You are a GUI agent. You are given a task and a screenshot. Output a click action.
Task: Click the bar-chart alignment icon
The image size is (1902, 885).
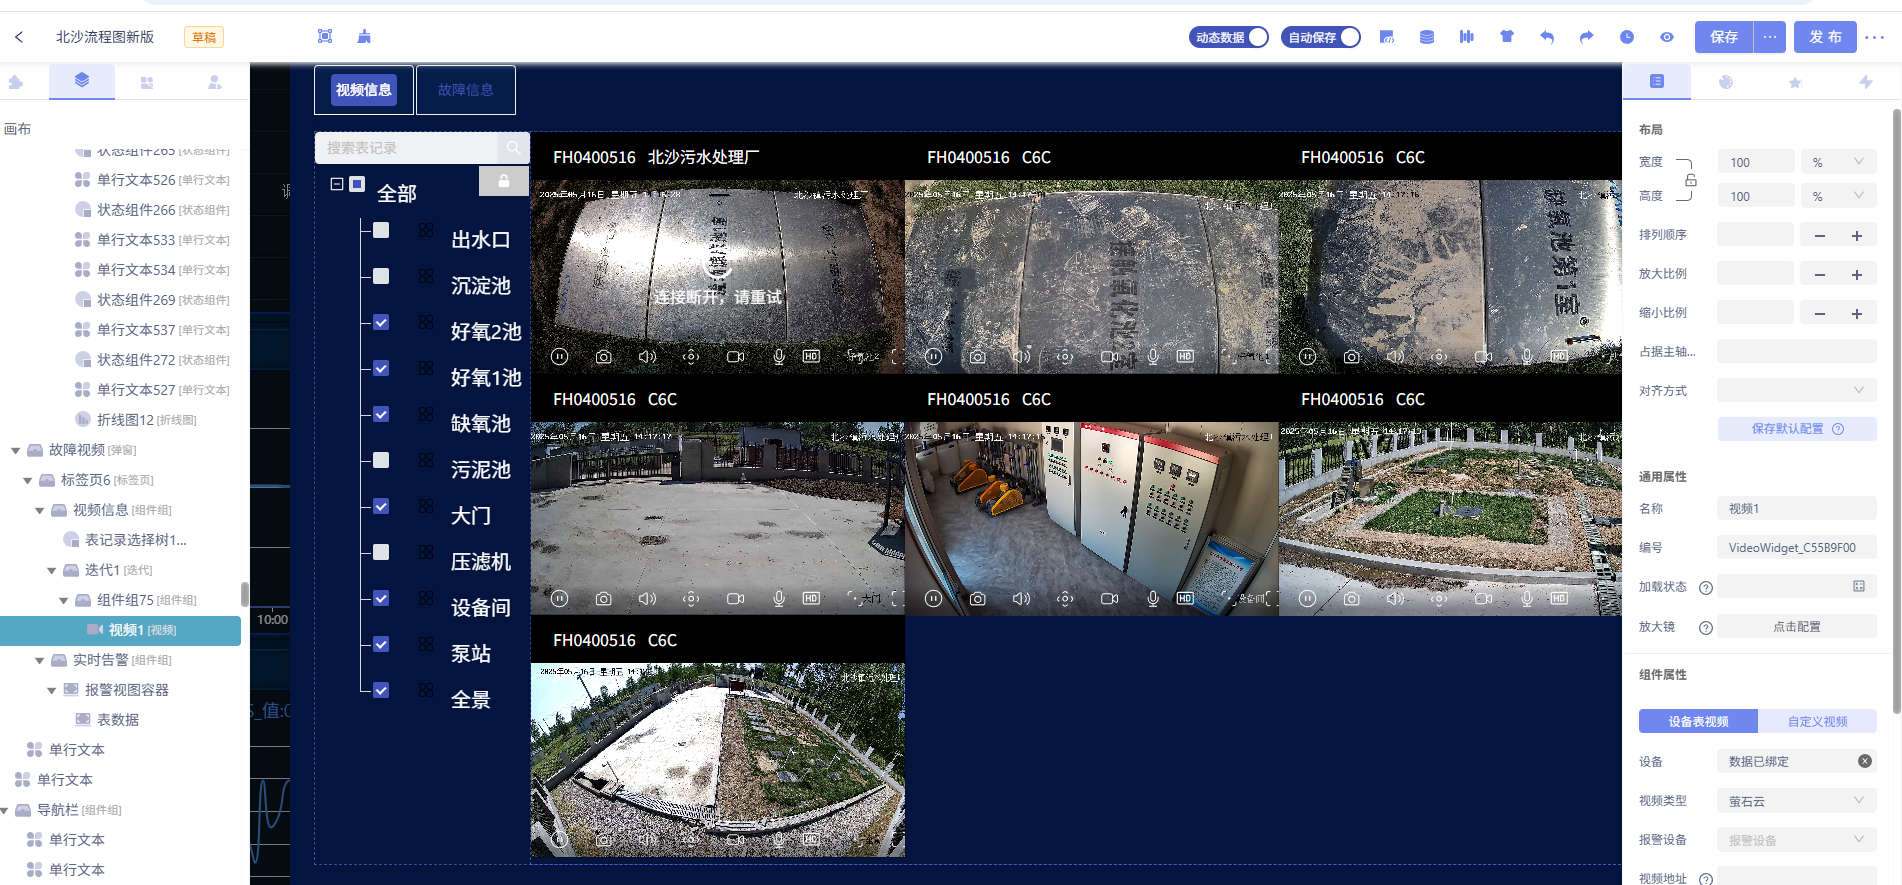tap(1467, 37)
